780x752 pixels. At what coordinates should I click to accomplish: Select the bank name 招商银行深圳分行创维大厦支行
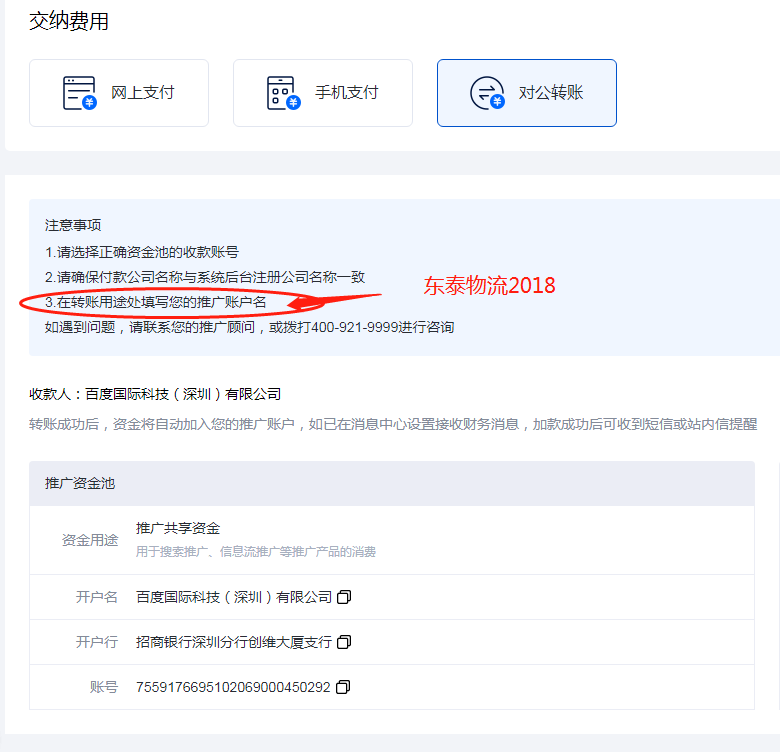click(233, 642)
